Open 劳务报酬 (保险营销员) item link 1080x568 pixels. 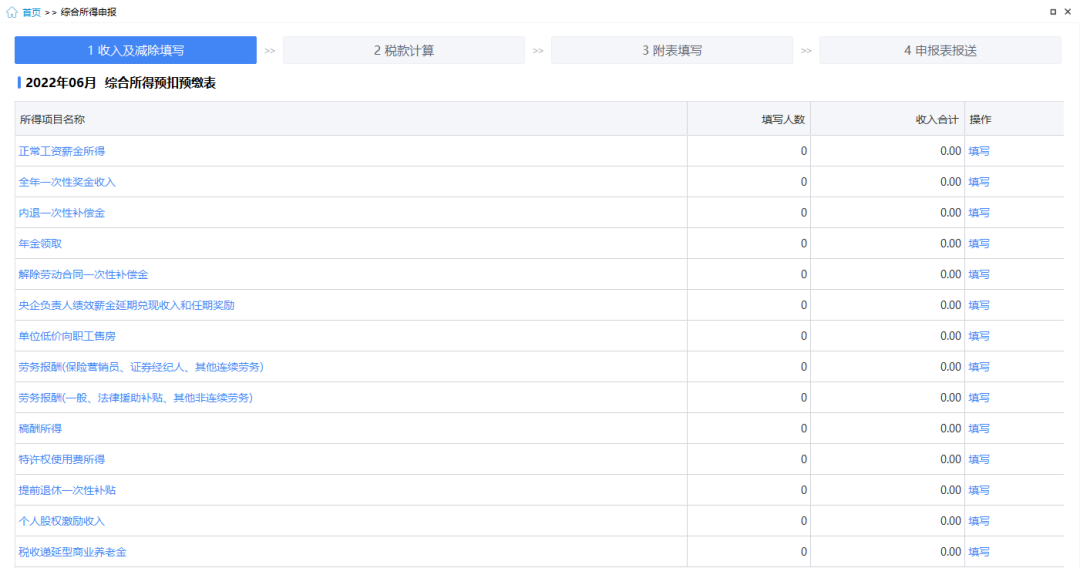[141, 367]
